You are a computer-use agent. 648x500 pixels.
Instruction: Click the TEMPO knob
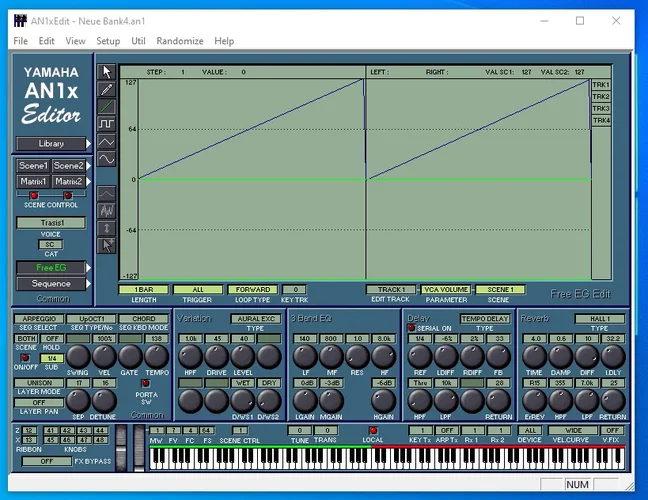[156, 357]
